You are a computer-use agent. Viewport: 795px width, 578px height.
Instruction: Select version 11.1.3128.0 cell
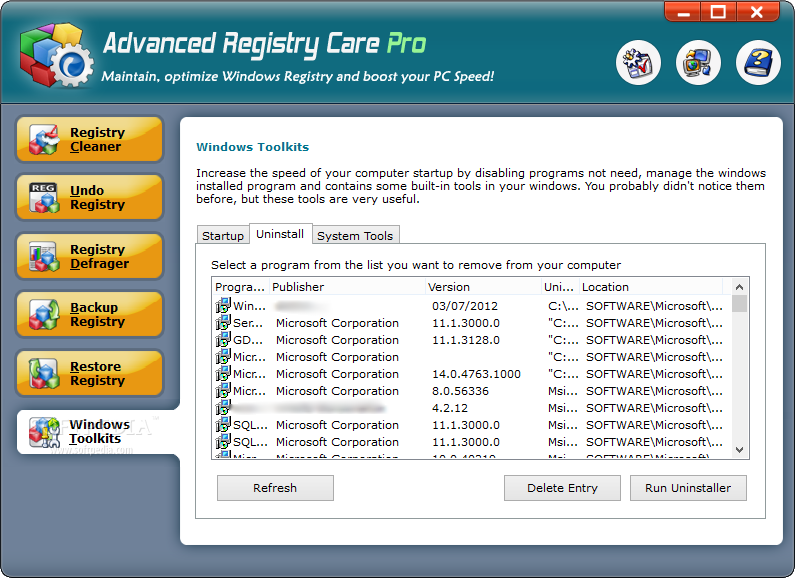tap(466, 340)
